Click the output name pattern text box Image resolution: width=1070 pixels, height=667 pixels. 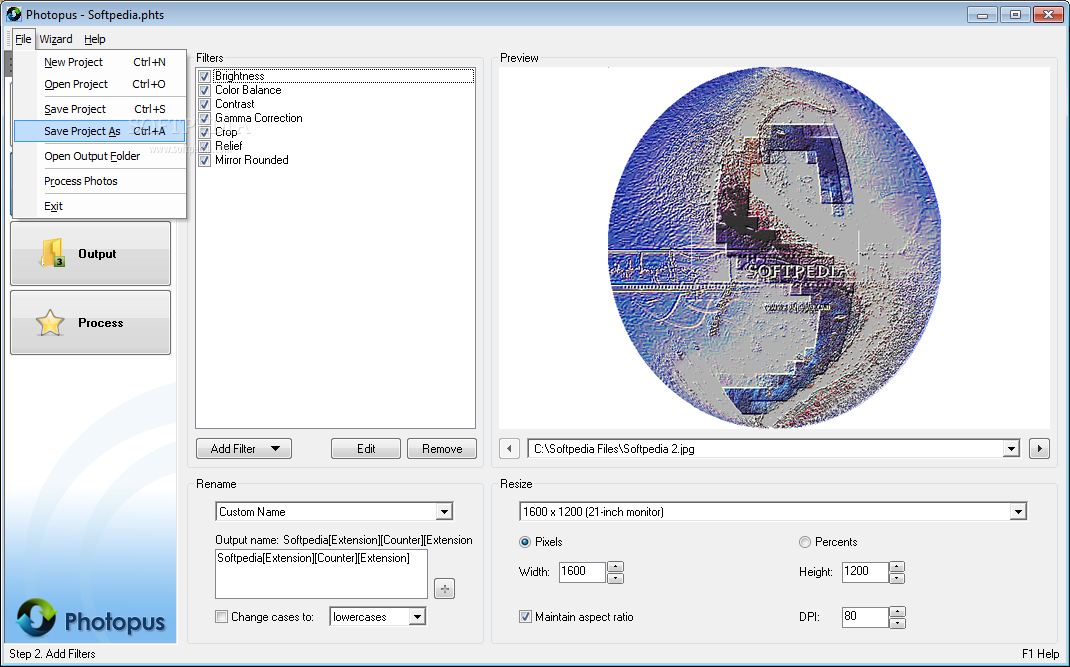tap(321, 574)
